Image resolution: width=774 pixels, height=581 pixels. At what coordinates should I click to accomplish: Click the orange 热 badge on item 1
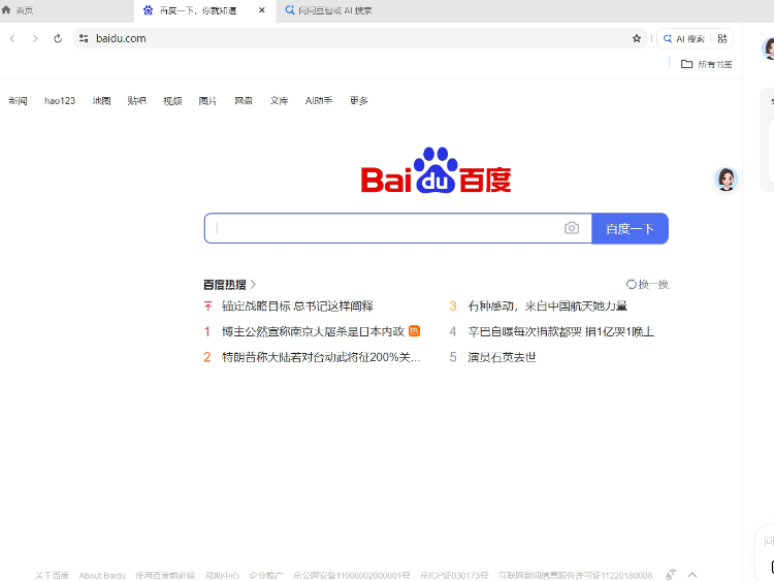coord(414,331)
